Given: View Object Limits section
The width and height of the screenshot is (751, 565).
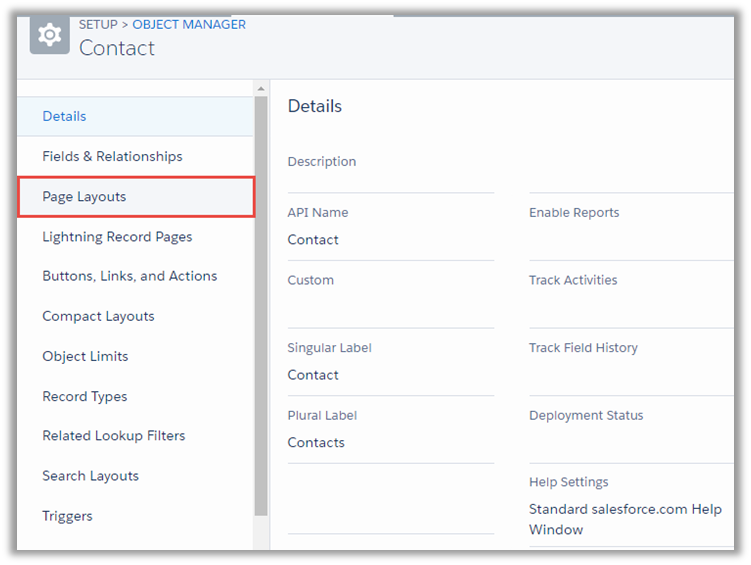Looking at the screenshot, I should [85, 356].
